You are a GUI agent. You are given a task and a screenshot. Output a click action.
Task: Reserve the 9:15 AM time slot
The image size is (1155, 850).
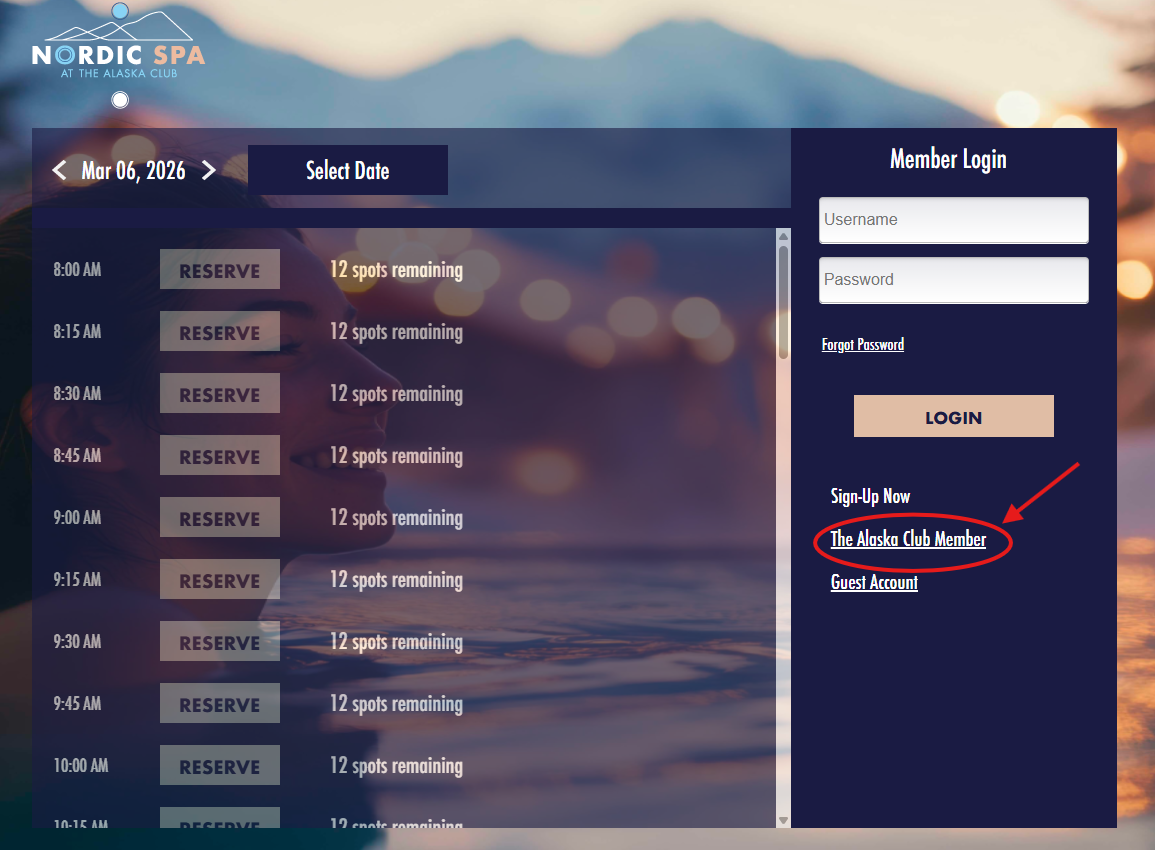pos(219,579)
